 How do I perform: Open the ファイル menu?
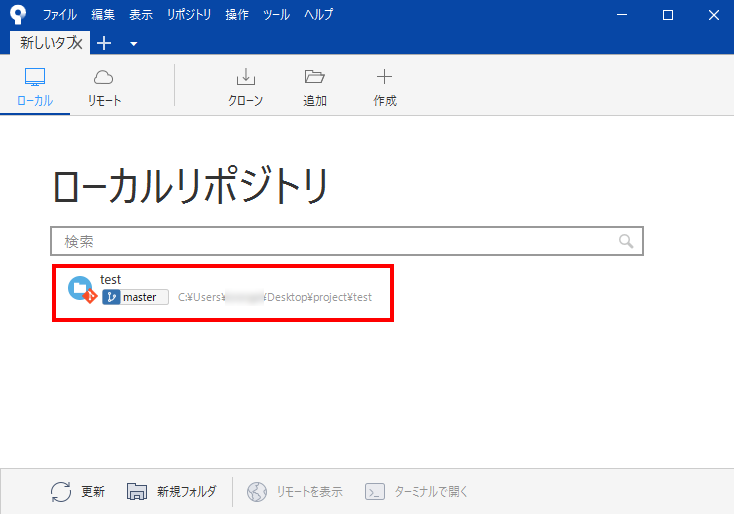[59, 15]
